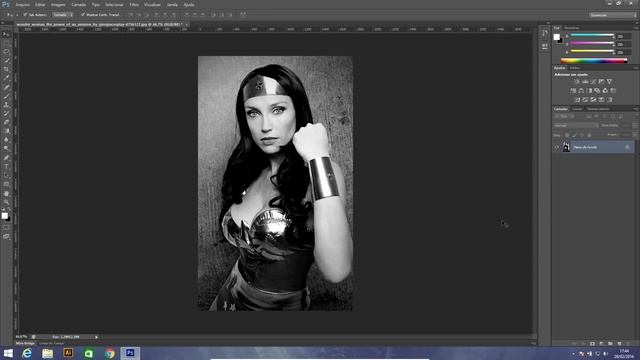Open the Janela menu

172,5
